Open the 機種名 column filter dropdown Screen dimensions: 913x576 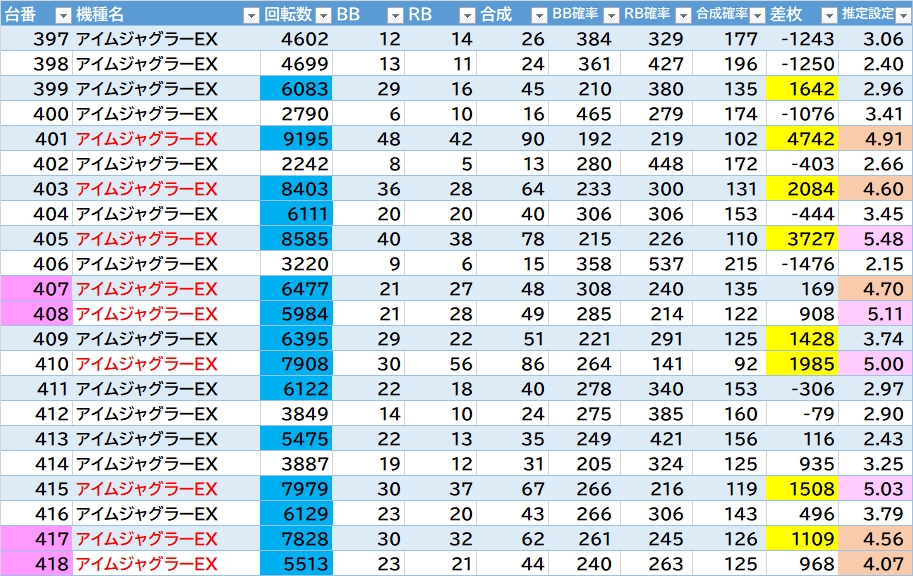click(x=251, y=15)
